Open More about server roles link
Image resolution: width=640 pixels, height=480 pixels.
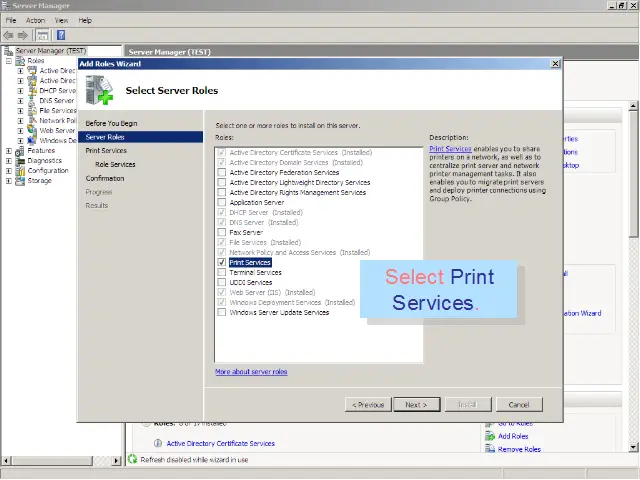[x=251, y=372]
